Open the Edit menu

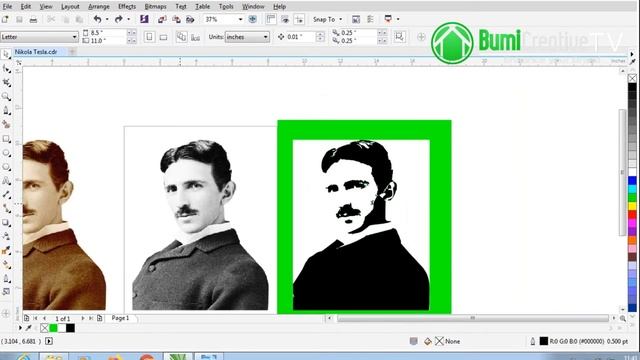coord(25,7)
